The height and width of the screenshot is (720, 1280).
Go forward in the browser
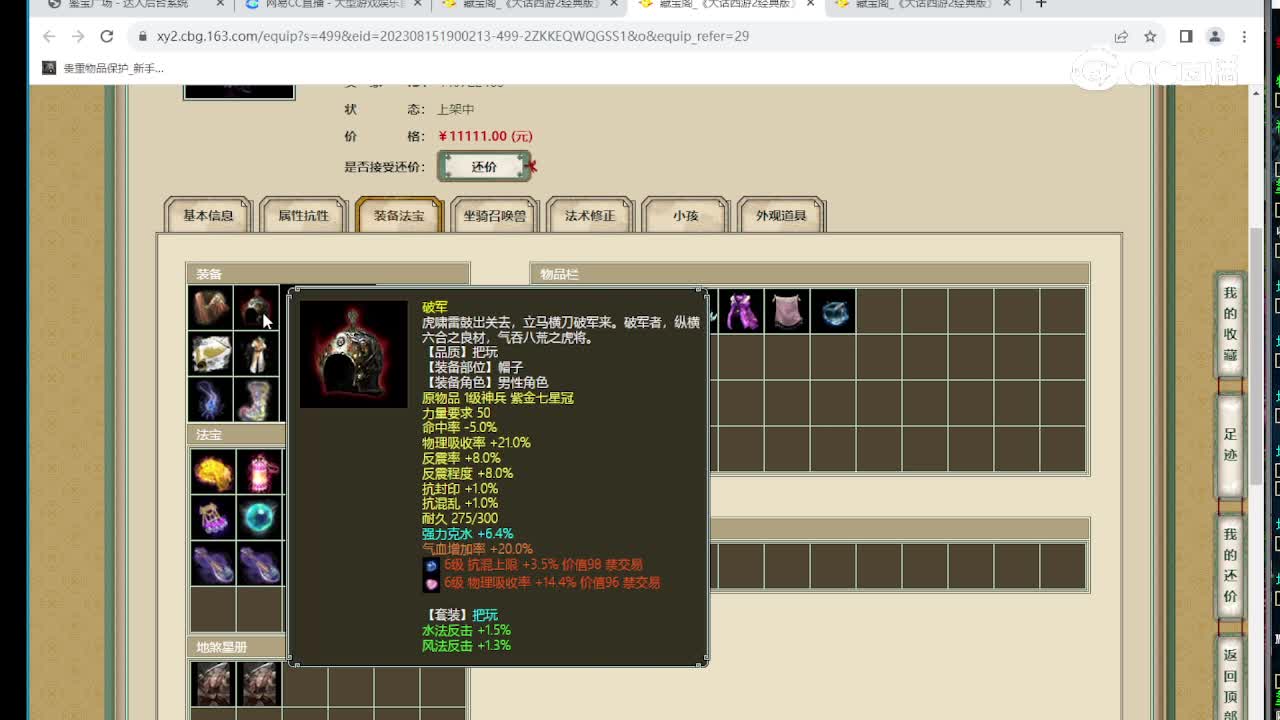(x=78, y=36)
